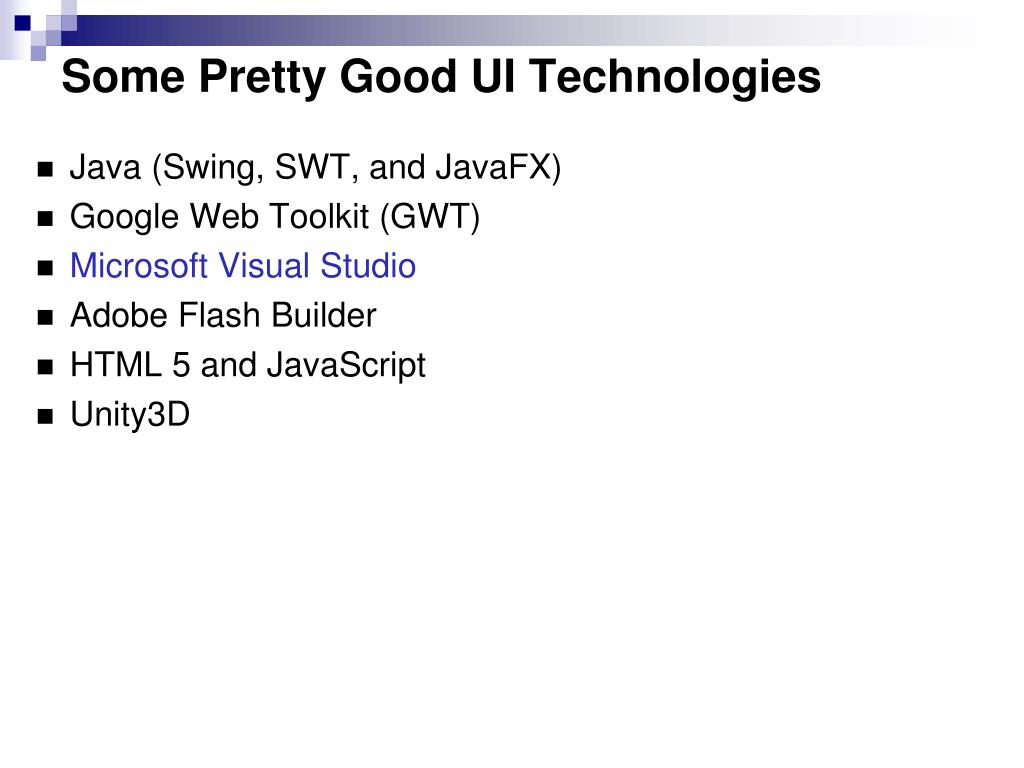Click the word Studio in the blue link
Viewport: 1024px width, 768px height.
(x=368, y=266)
